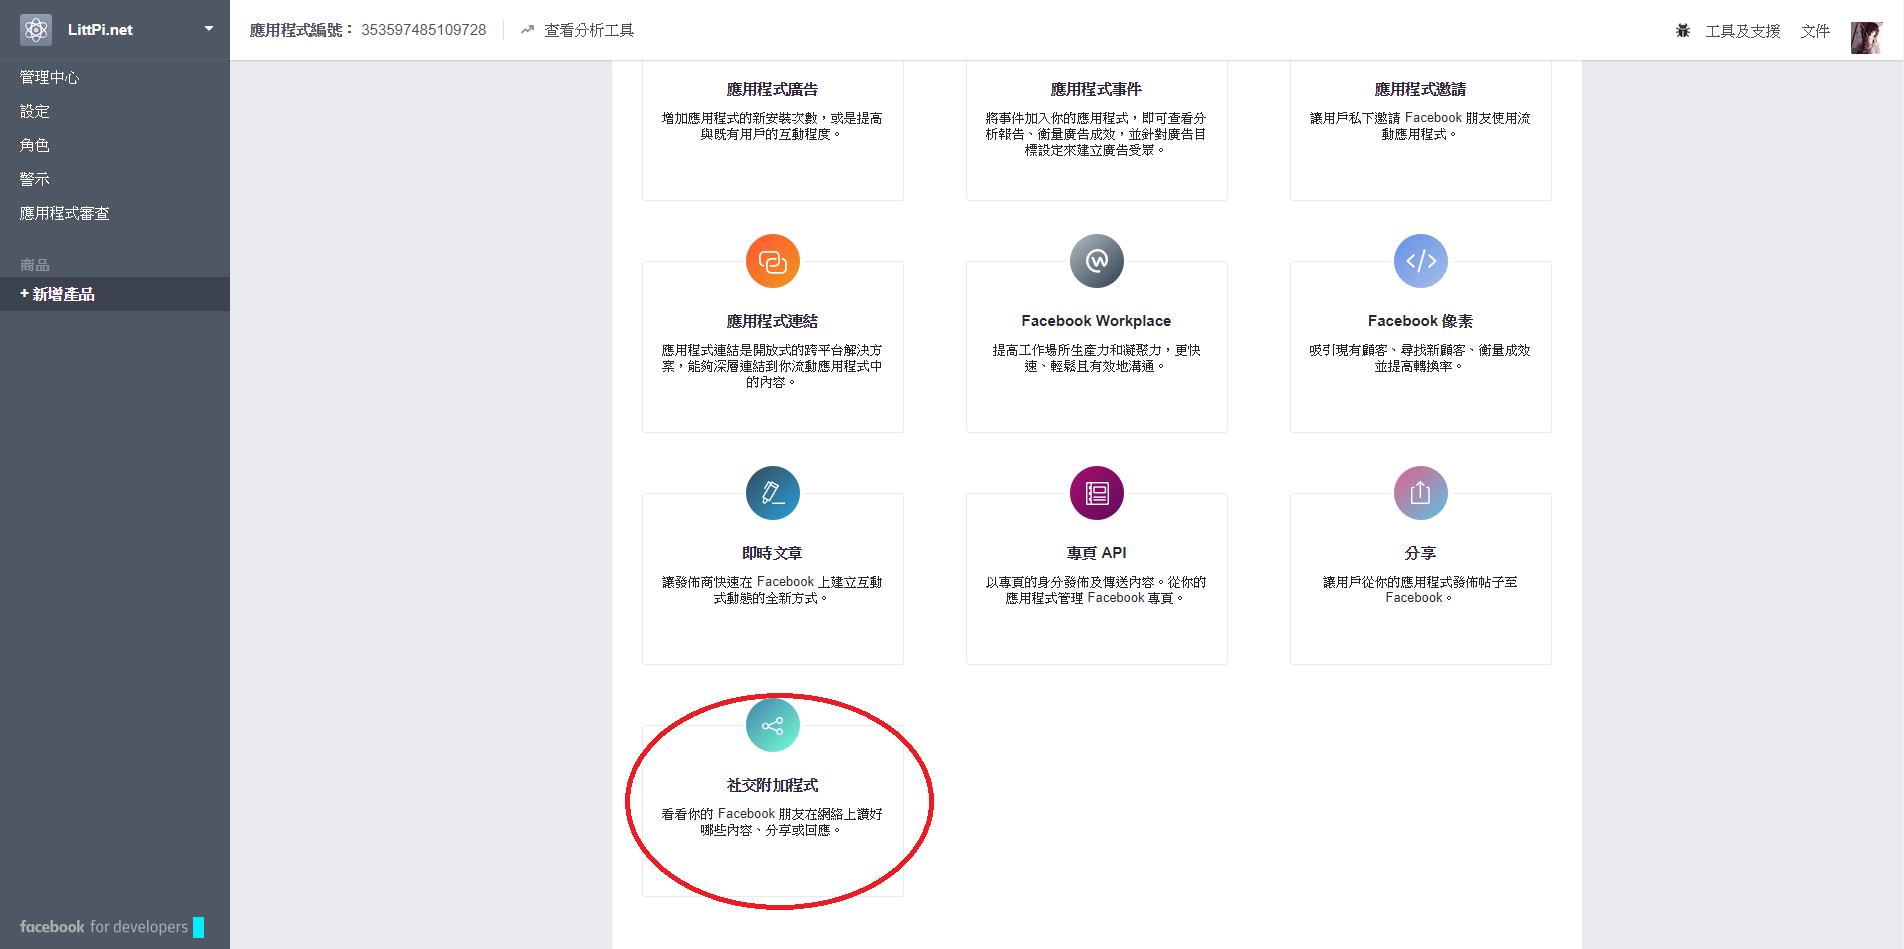Click the app ID number 353597485109728
Image resolution: width=1904 pixels, height=949 pixels.
pyautogui.click(x=424, y=30)
